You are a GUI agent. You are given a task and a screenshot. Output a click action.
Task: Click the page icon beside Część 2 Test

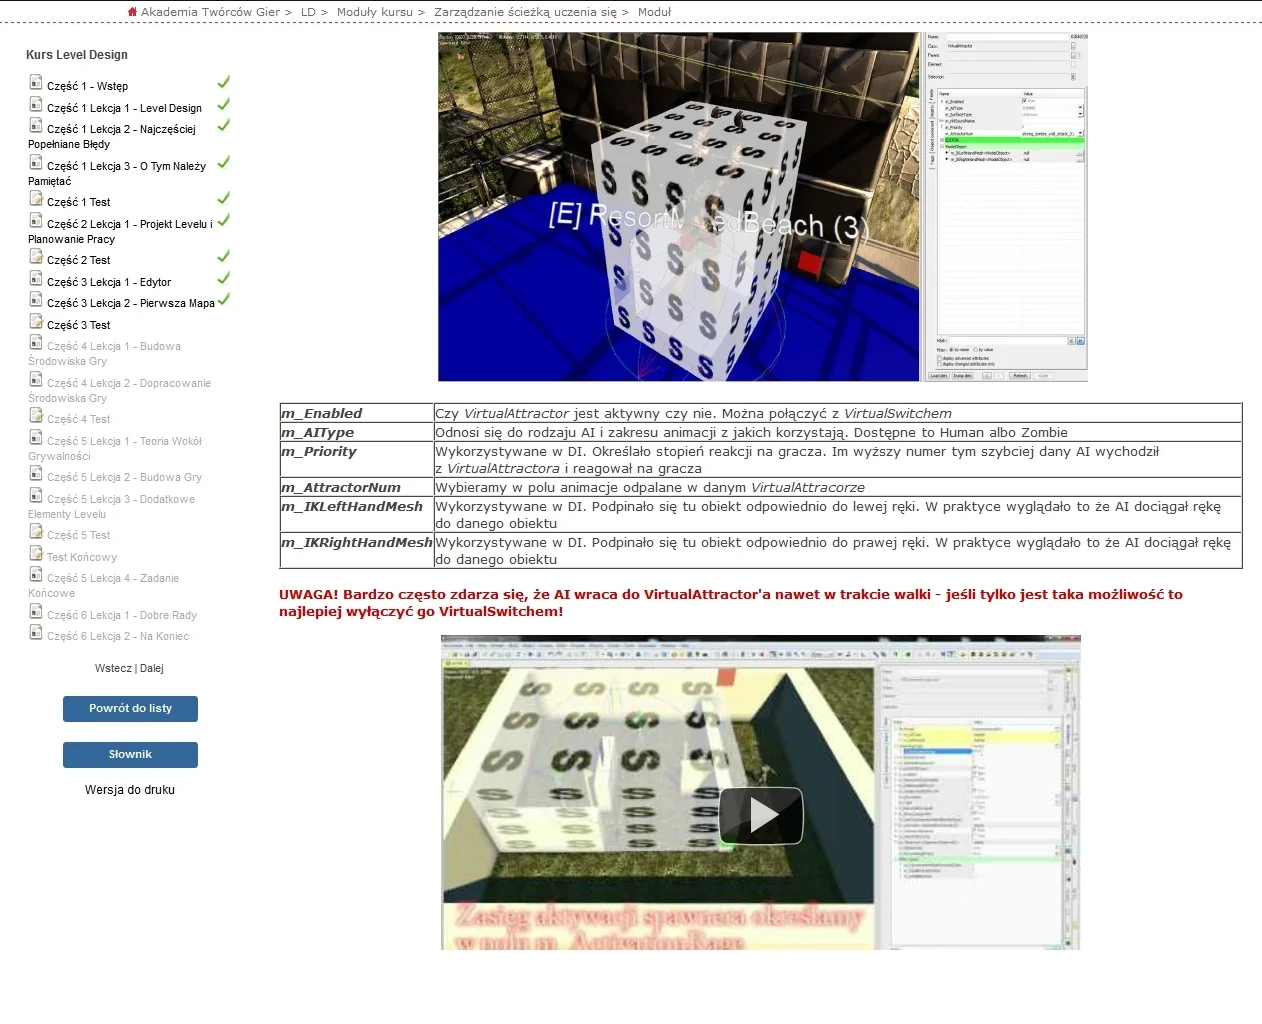(x=36, y=256)
